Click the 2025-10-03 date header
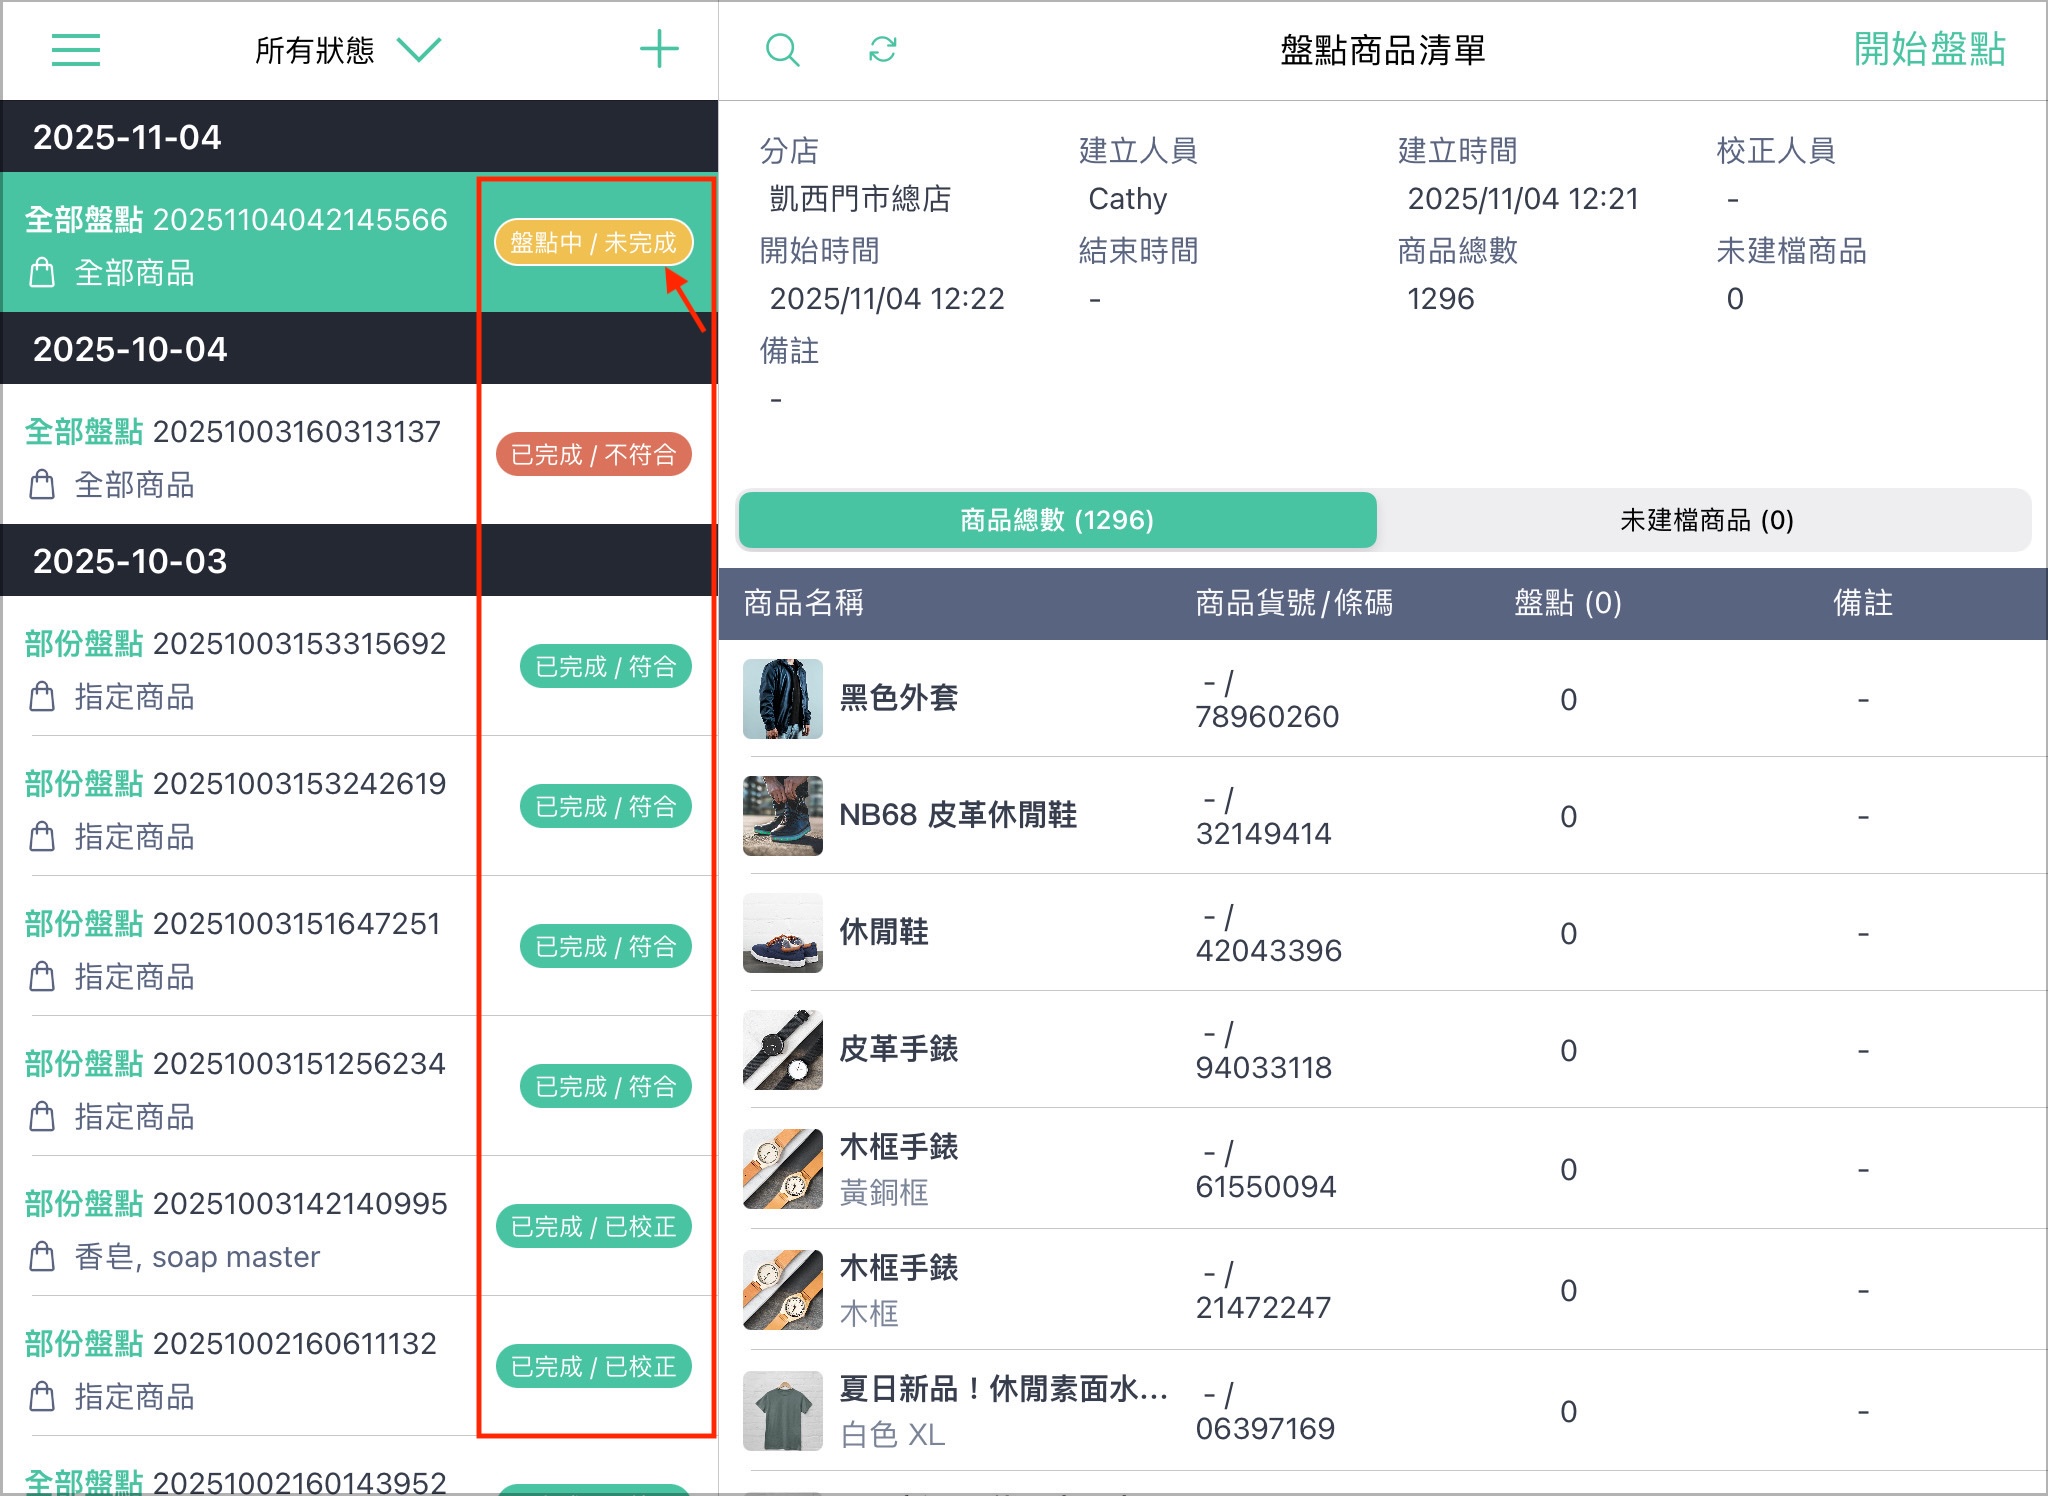 tap(360, 560)
